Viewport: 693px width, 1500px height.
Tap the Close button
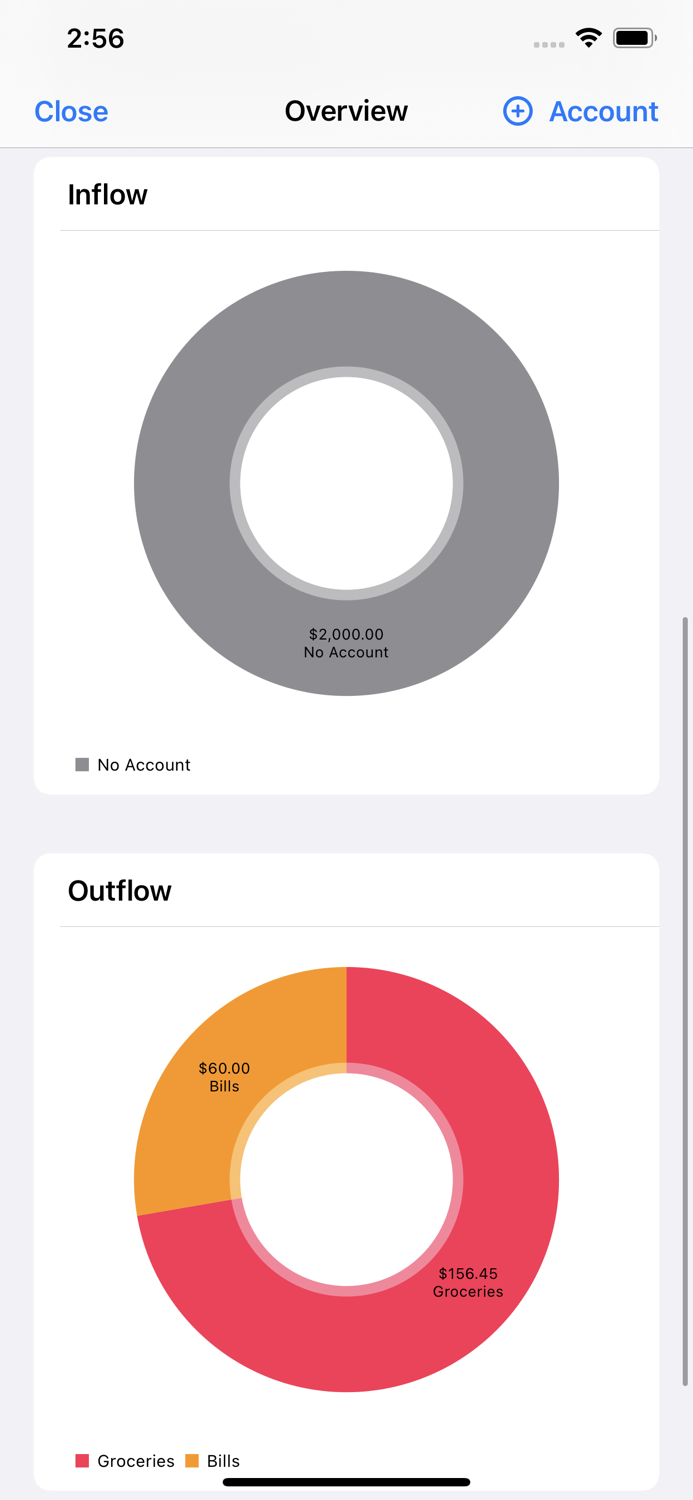[70, 111]
